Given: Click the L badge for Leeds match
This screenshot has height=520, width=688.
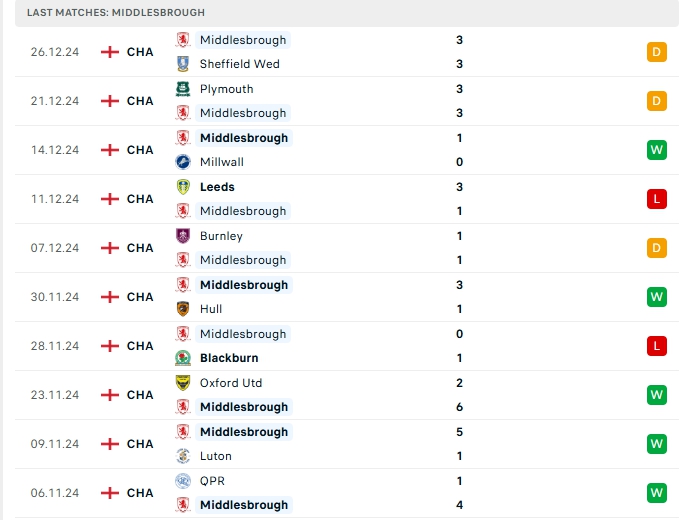Looking at the screenshot, I should click(656, 199).
